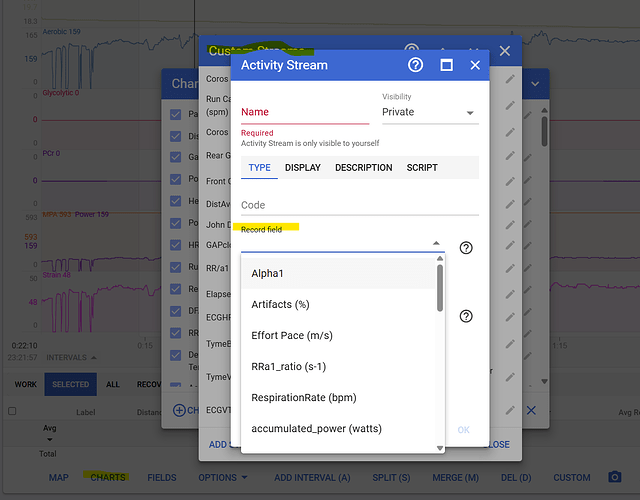Switch to the SCRIPT tab

click(422, 168)
